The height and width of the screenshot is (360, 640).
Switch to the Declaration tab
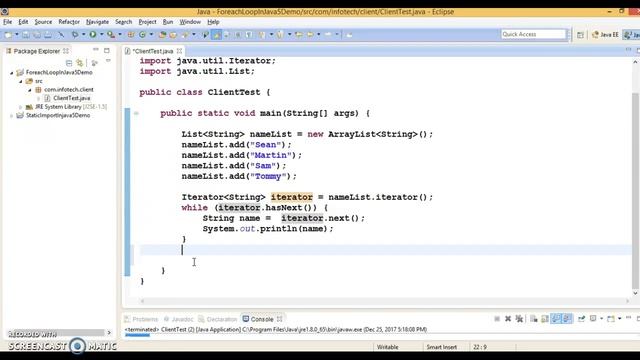(x=218, y=319)
